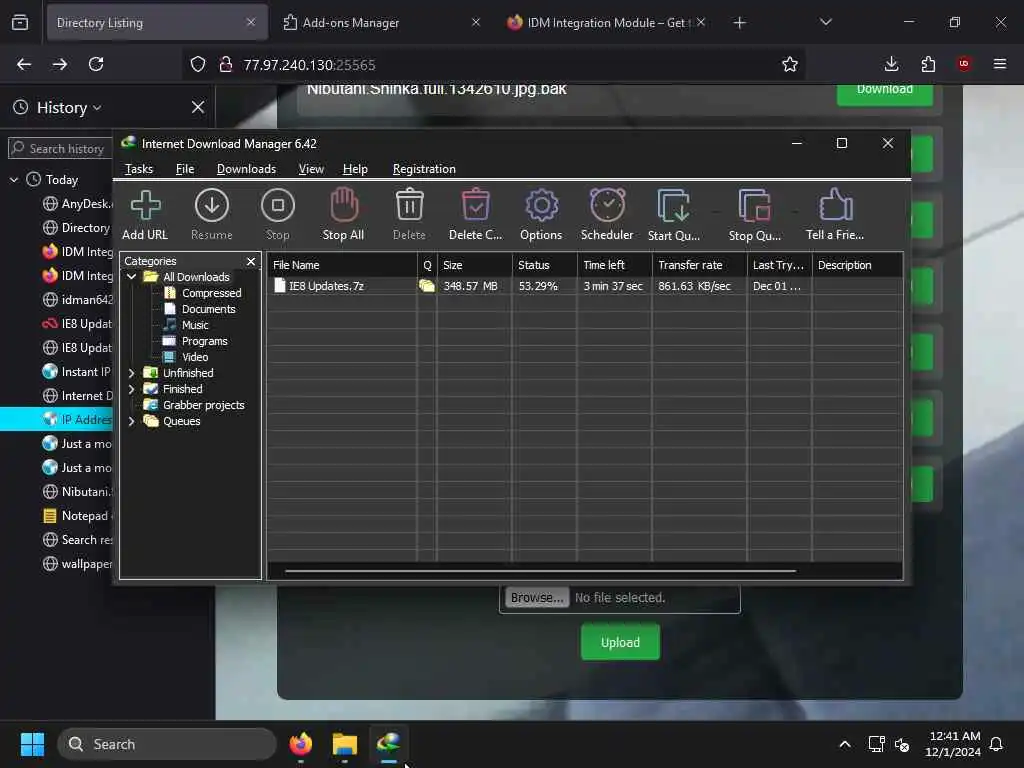The width and height of the screenshot is (1024, 768).
Task: Open the Windows Start menu
Action: pyautogui.click(x=32, y=744)
